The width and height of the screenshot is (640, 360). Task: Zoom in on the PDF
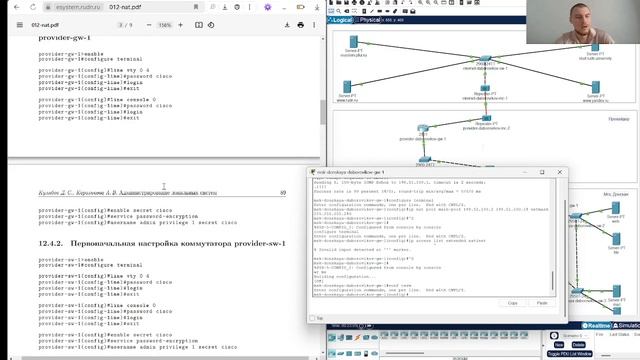tap(180, 25)
